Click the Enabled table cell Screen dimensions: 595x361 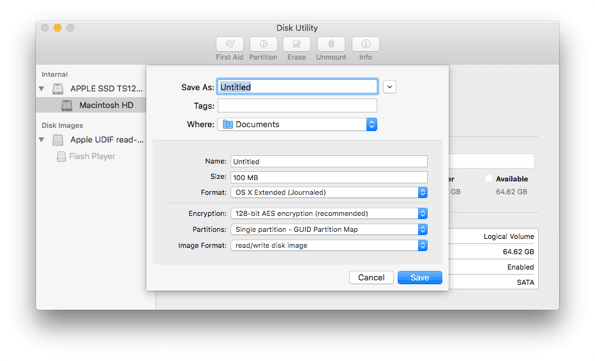pos(520,267)
